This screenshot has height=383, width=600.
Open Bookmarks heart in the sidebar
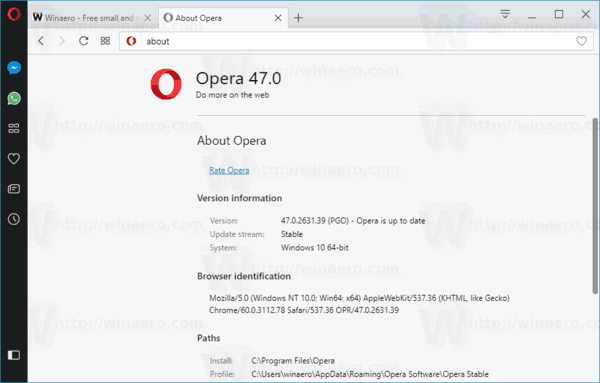(14, 158)
